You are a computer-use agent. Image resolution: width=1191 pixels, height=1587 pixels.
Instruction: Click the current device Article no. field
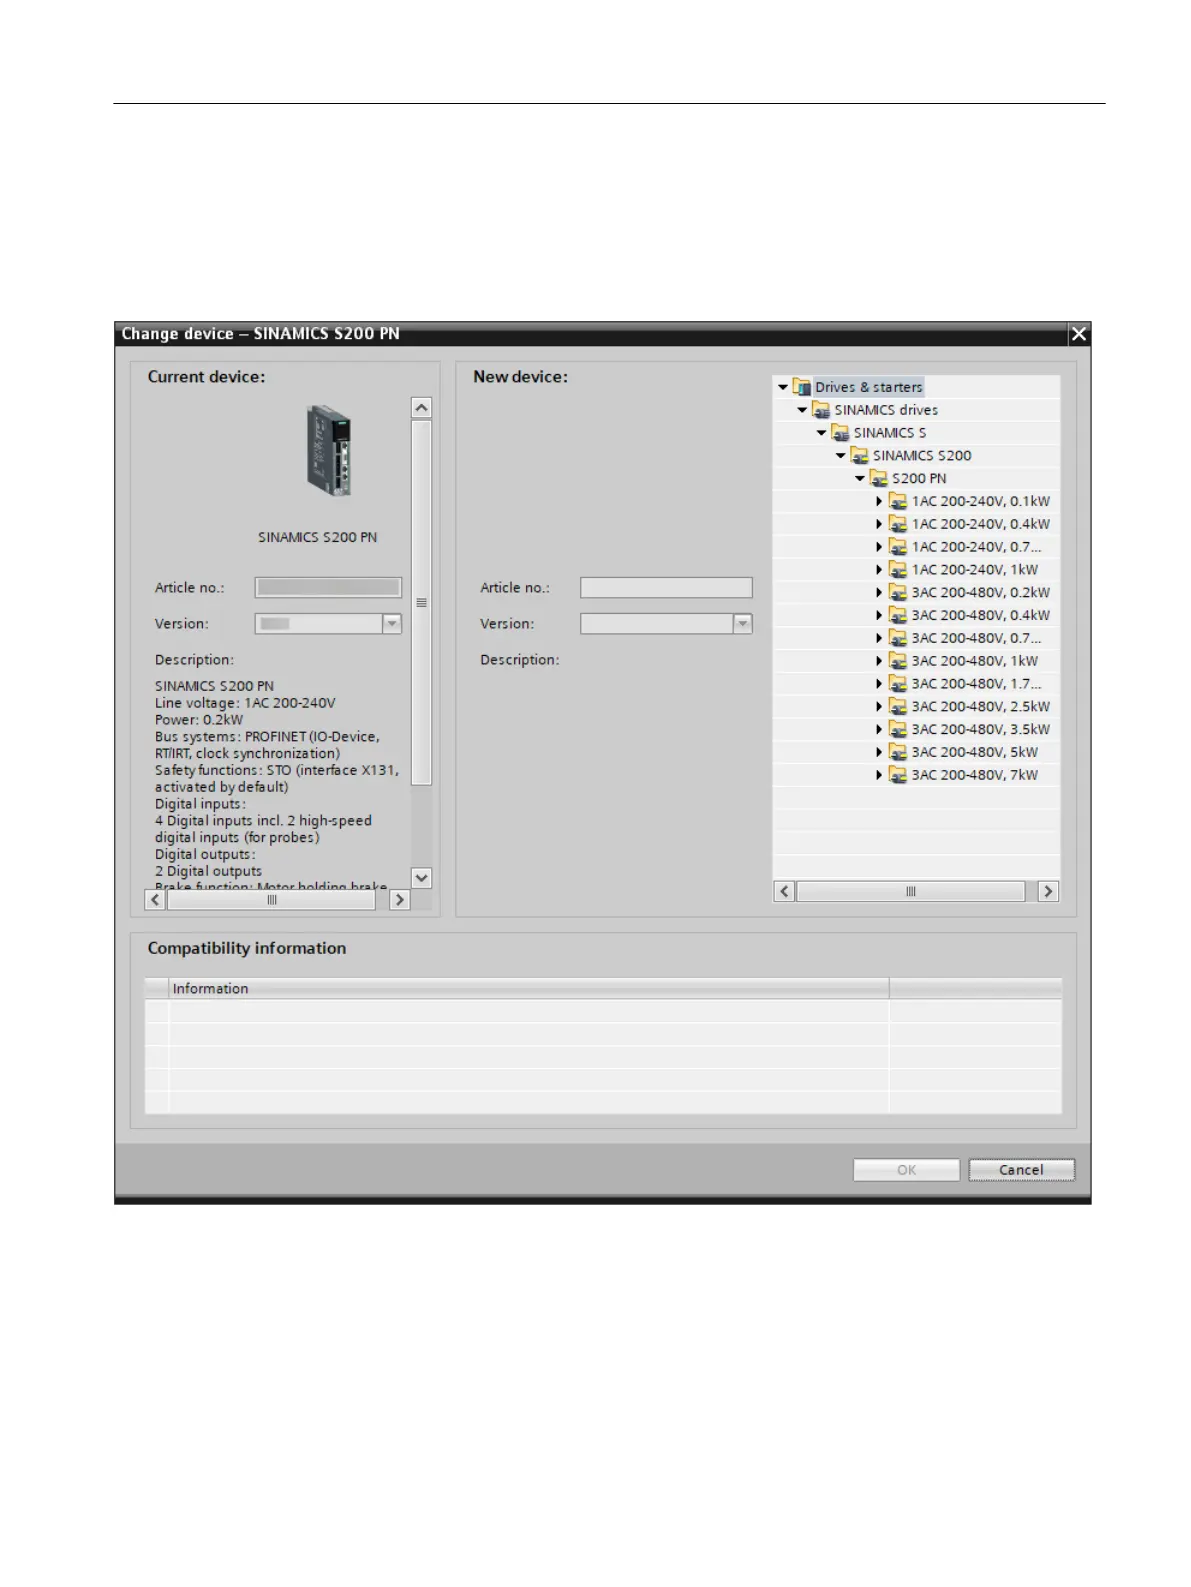328,588
